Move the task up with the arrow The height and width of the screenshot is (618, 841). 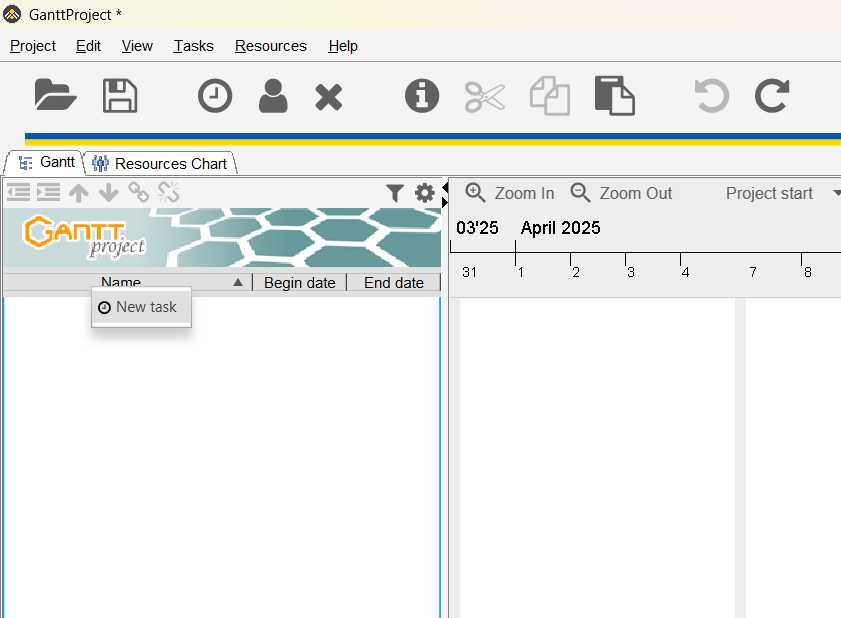tap(79, 193)
